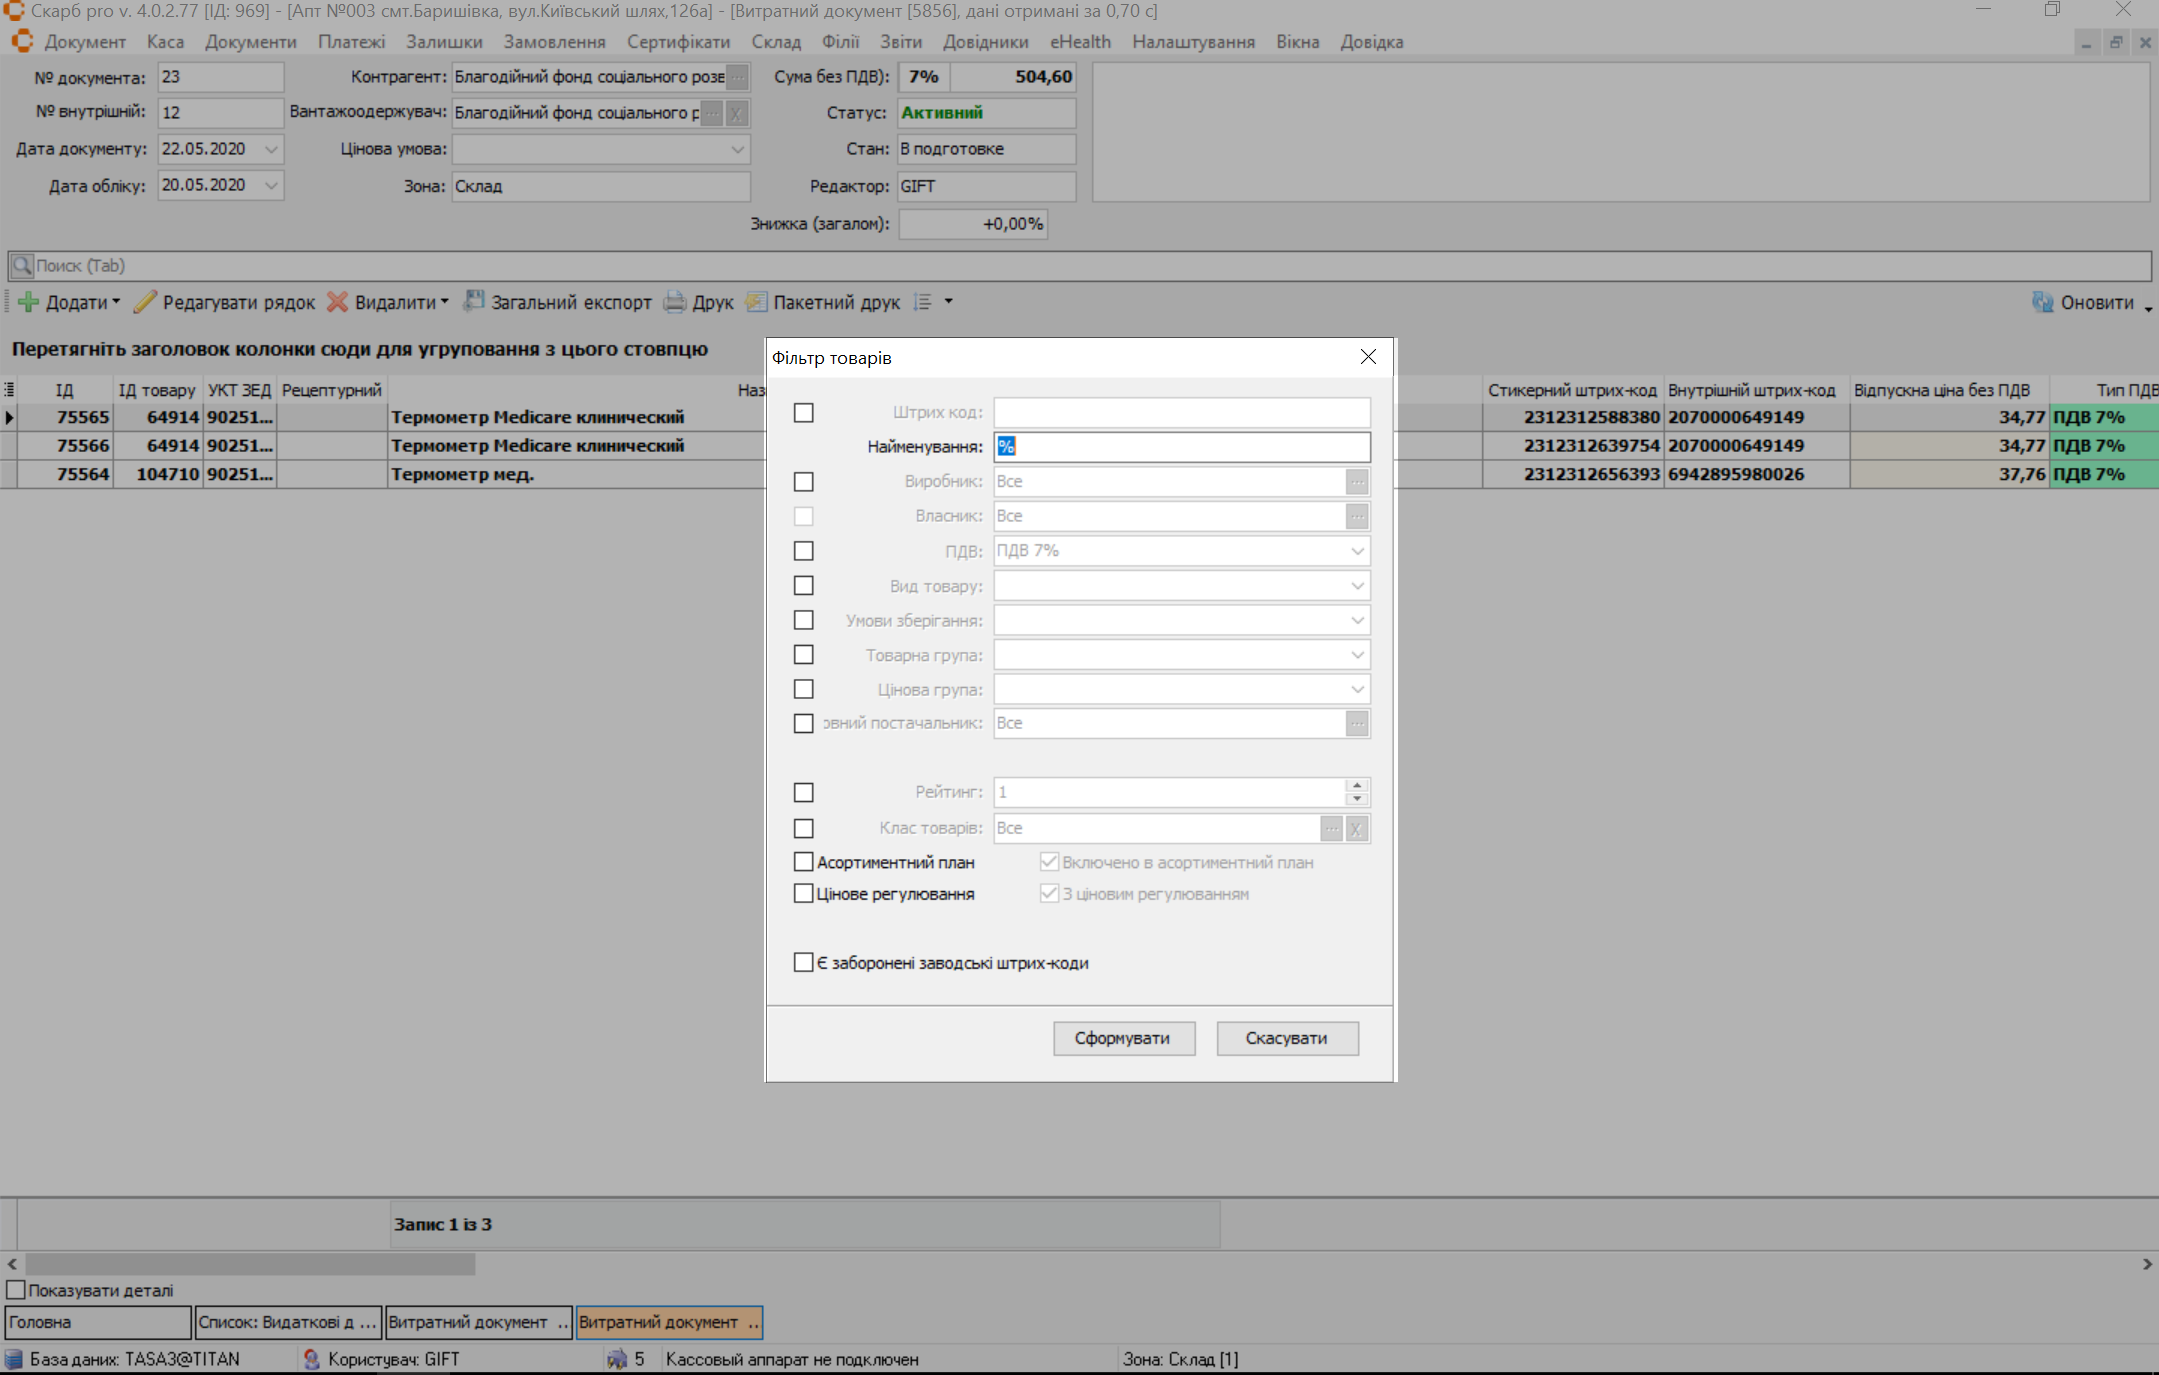
Task: Click the green plus Додати icon
Action: click(29, 302)
